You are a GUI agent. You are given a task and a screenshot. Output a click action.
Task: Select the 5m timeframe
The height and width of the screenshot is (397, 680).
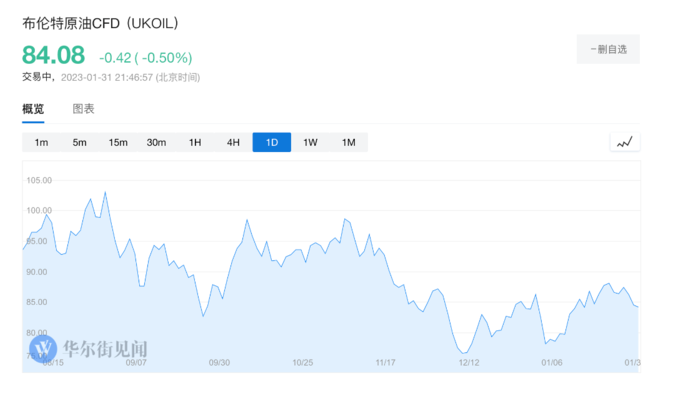tap(79, 142)
